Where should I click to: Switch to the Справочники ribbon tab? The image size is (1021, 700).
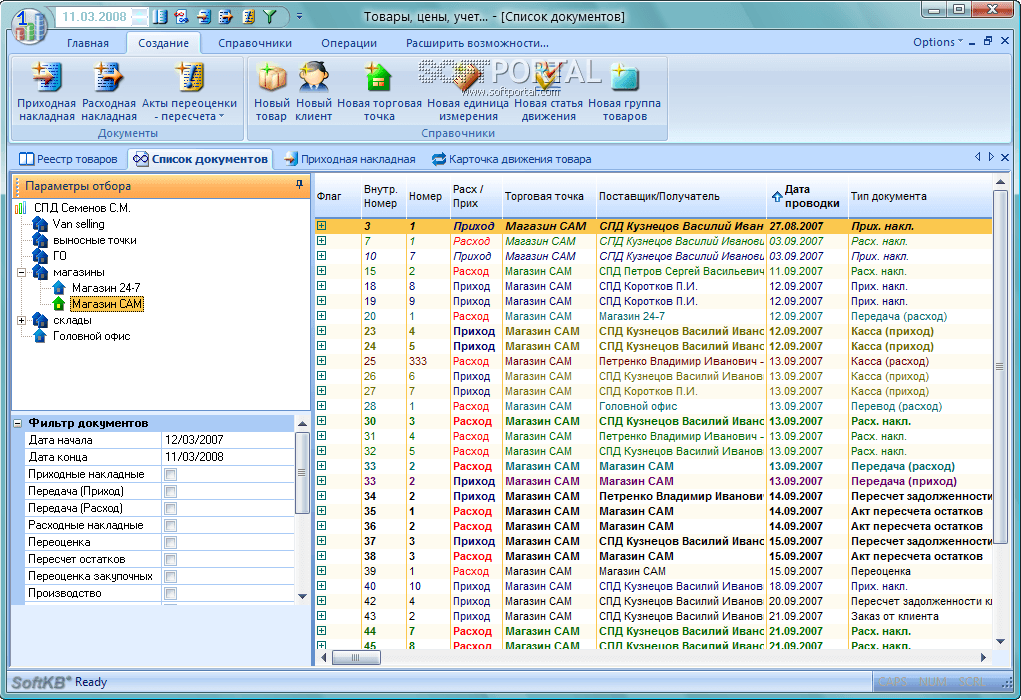pyautogui.click(x=255, y=43)
